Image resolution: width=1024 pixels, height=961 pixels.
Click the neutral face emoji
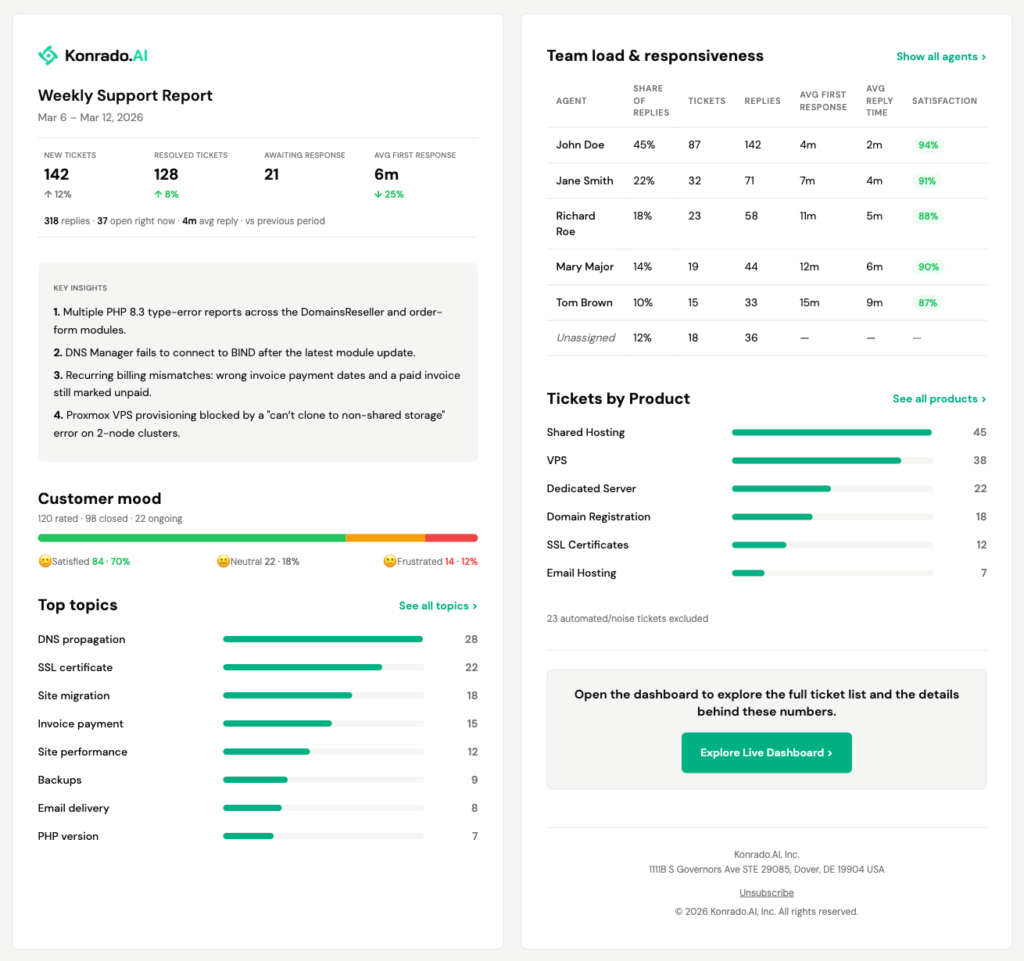[223, 561]
